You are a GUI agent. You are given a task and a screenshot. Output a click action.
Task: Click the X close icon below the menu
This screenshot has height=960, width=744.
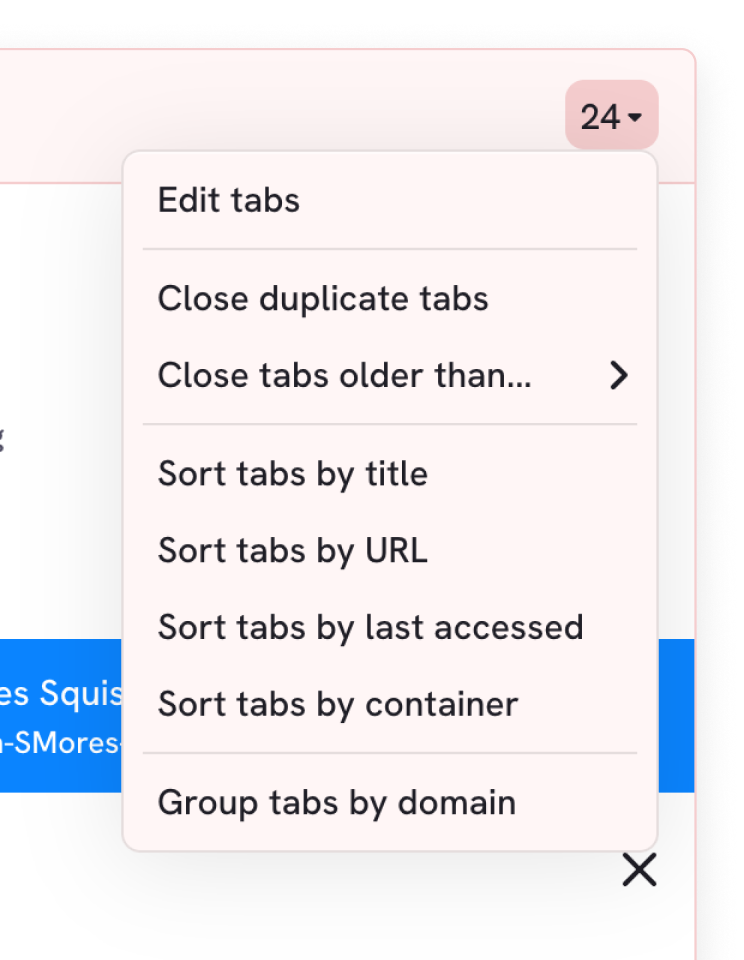639,871
